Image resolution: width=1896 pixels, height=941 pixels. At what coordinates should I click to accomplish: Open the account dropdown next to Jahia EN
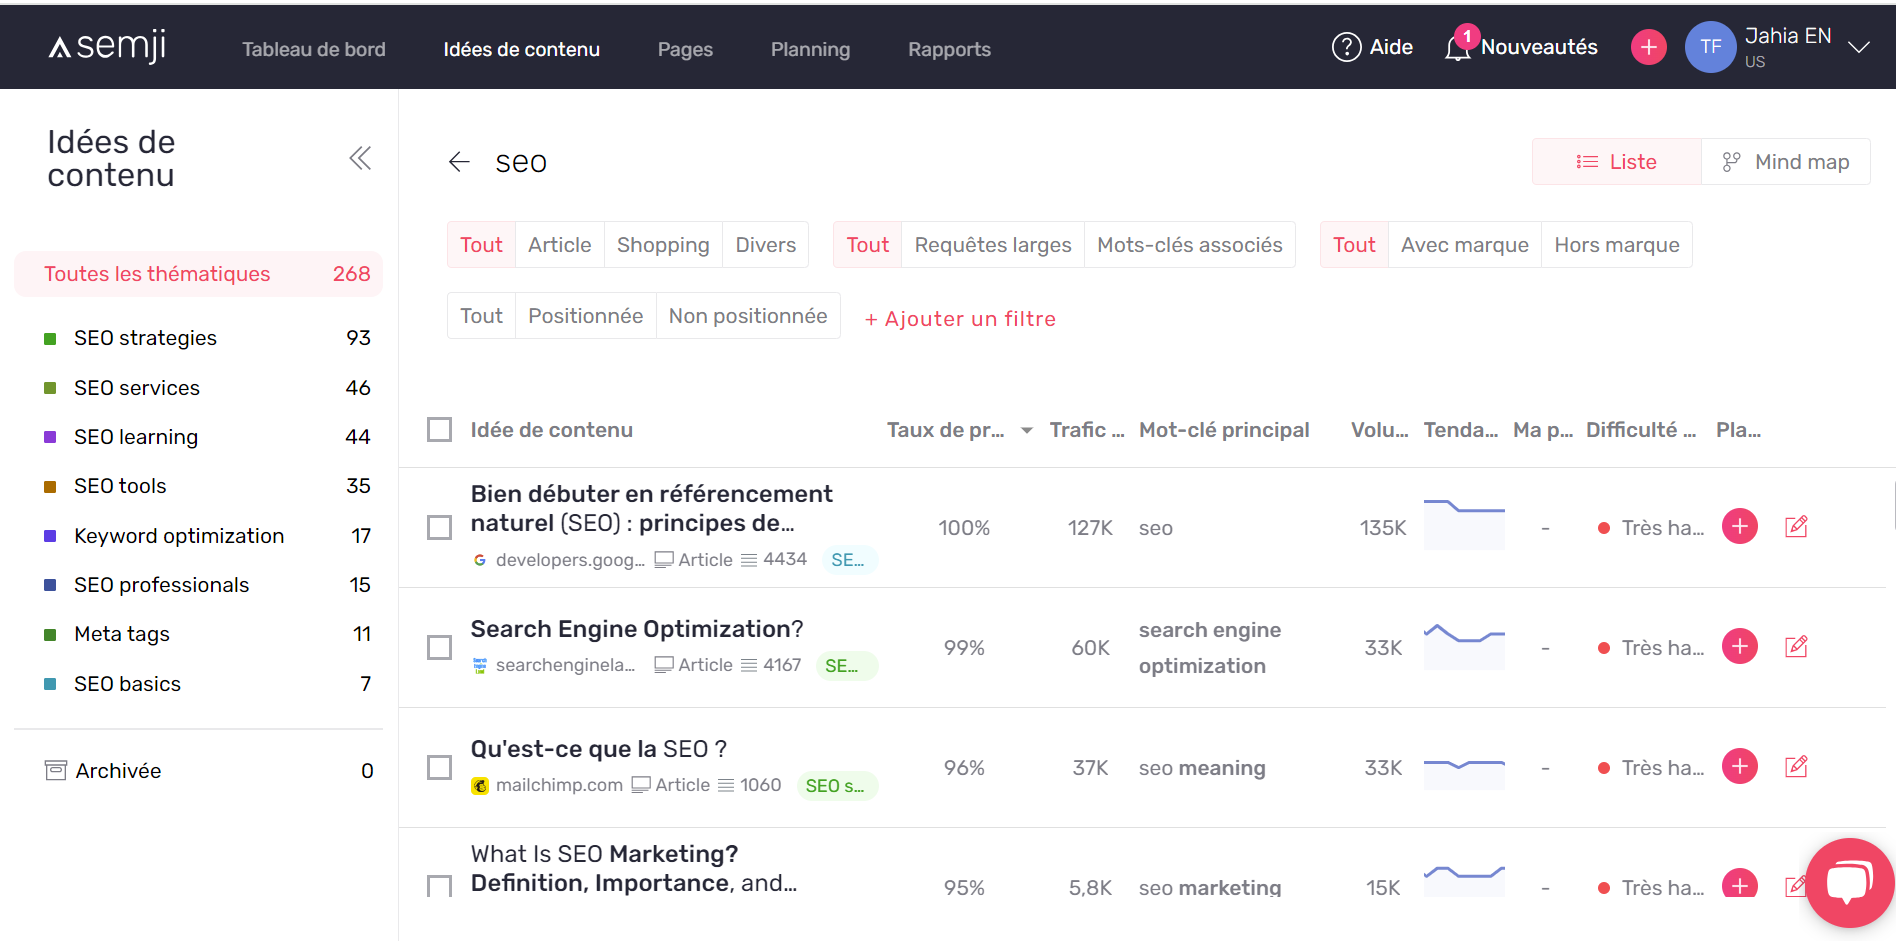(x=1859, y=46)
